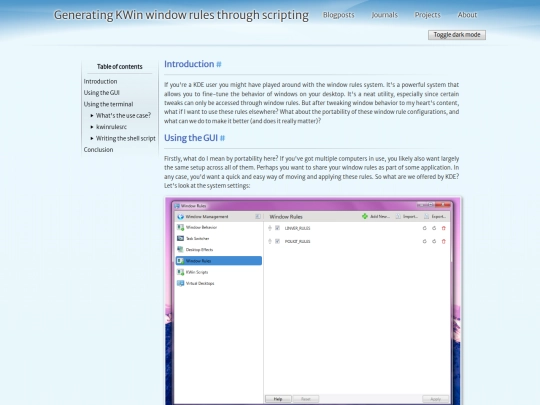Open the About page
Image resolution: width=540 pixels, height=405 pixels.
tap(467, 15)
